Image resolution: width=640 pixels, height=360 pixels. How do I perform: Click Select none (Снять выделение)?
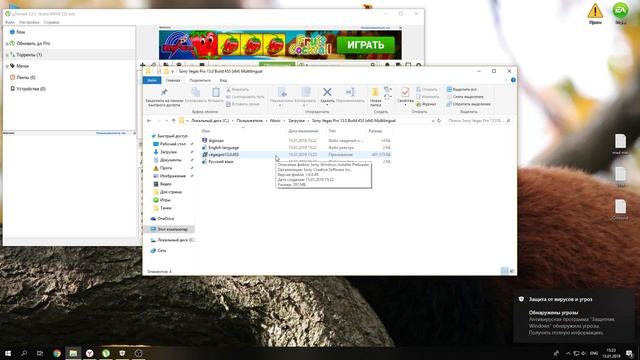465,97
